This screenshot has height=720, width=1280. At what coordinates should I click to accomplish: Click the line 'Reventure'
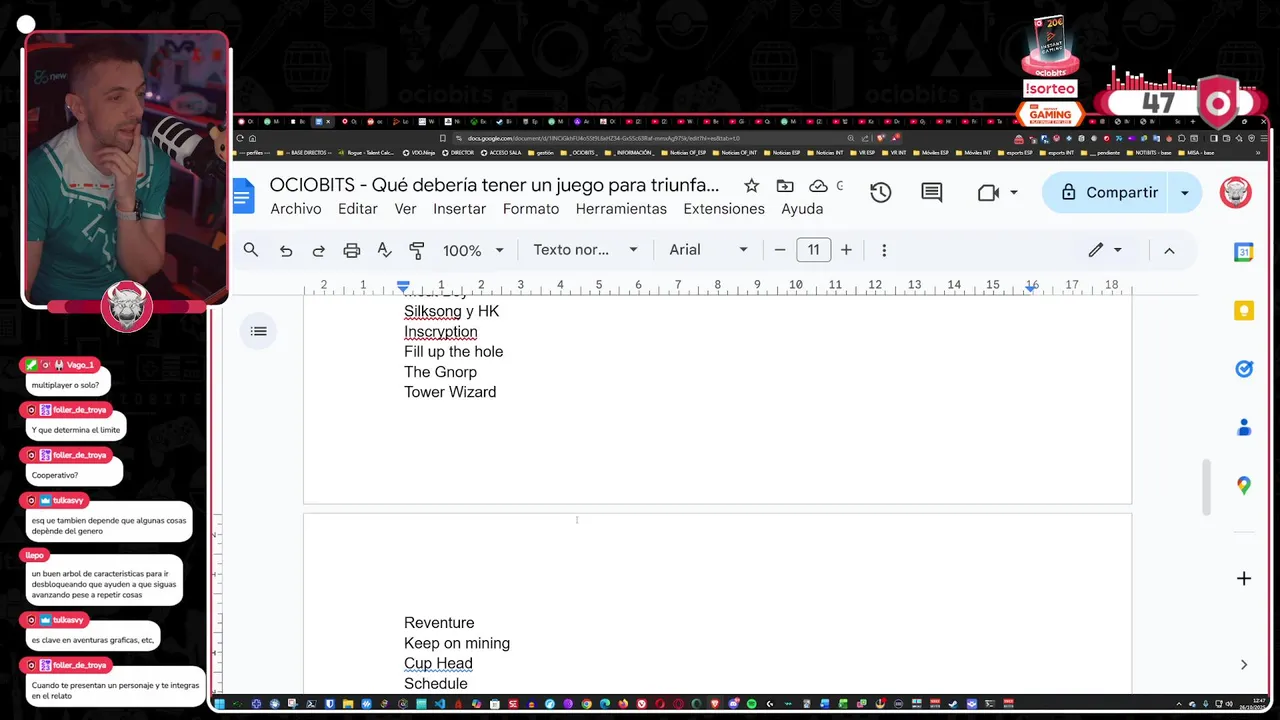pyautogui.click(x=439, y=623)
